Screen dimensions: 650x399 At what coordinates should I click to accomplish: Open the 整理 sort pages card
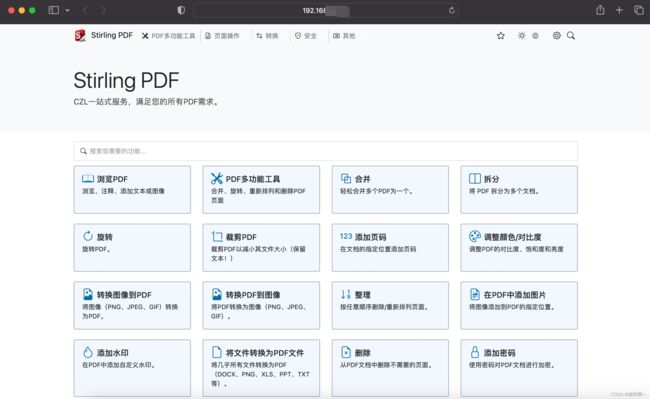click(390, 305)
